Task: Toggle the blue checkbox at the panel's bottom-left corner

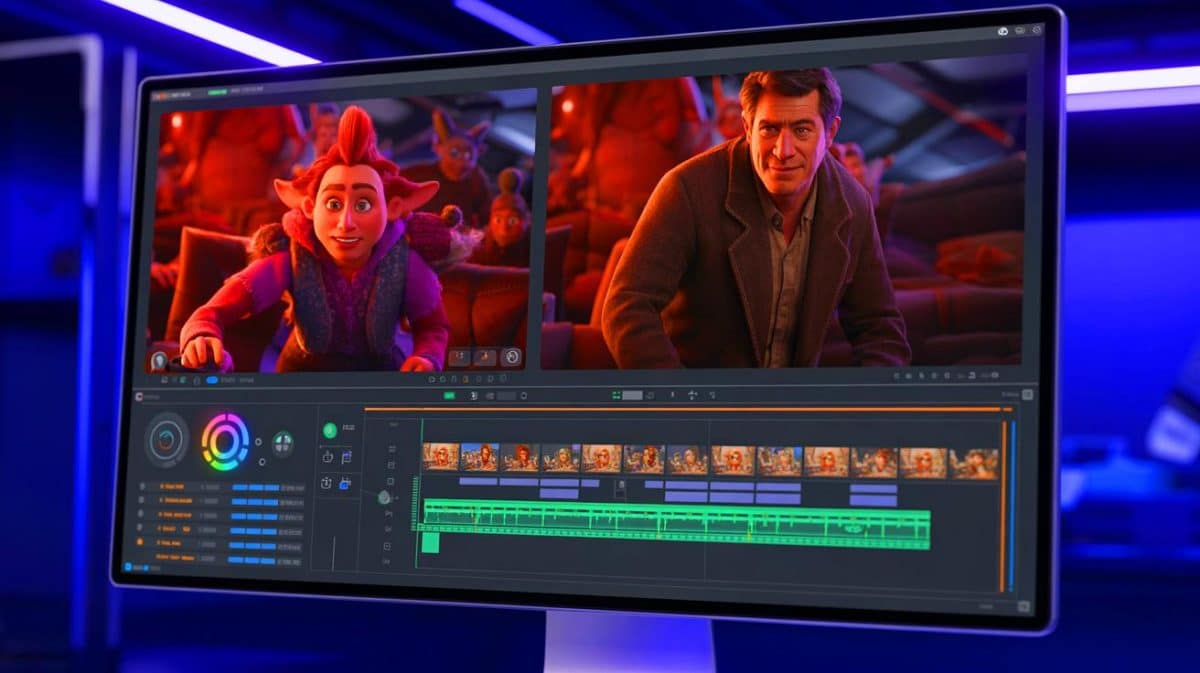Action: [x=129, y=567]
